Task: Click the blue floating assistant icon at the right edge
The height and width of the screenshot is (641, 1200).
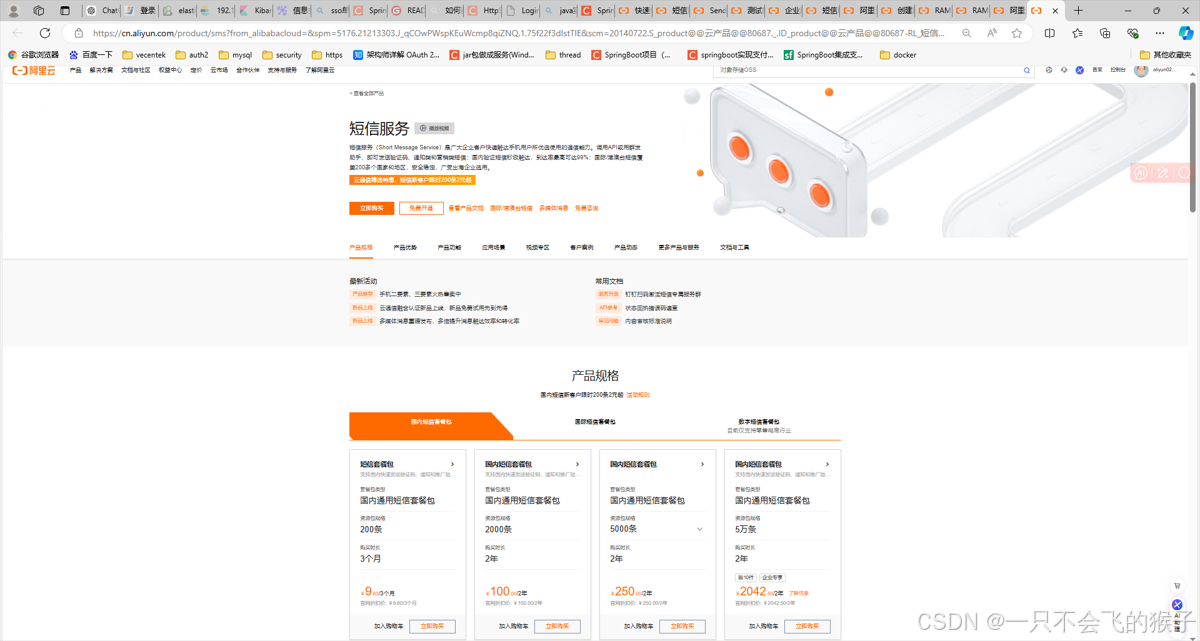Action: (1177, 605)
